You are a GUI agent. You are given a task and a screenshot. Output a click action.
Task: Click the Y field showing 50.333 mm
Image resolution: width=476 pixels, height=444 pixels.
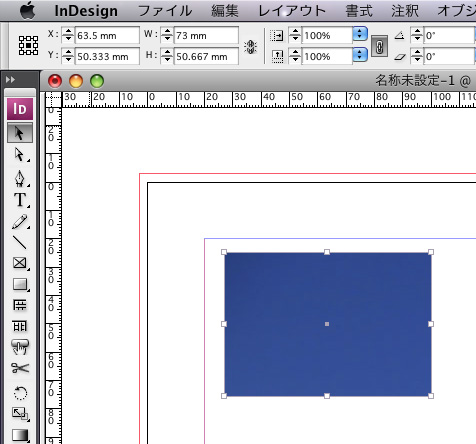point(107,56)
